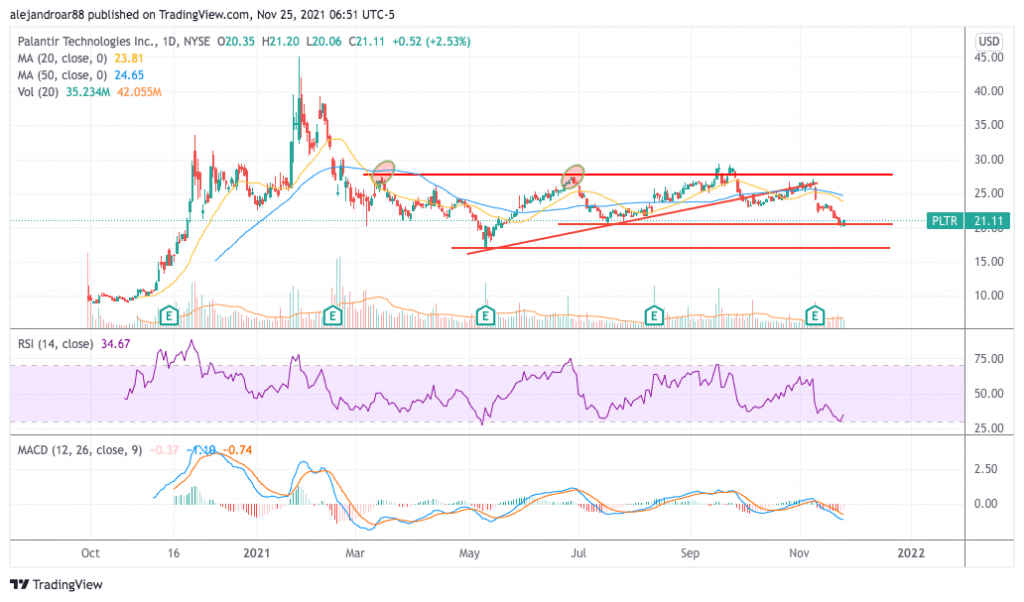Click the RSI 25.00 axis label
Screen dimensions: 1024x602
989,428
